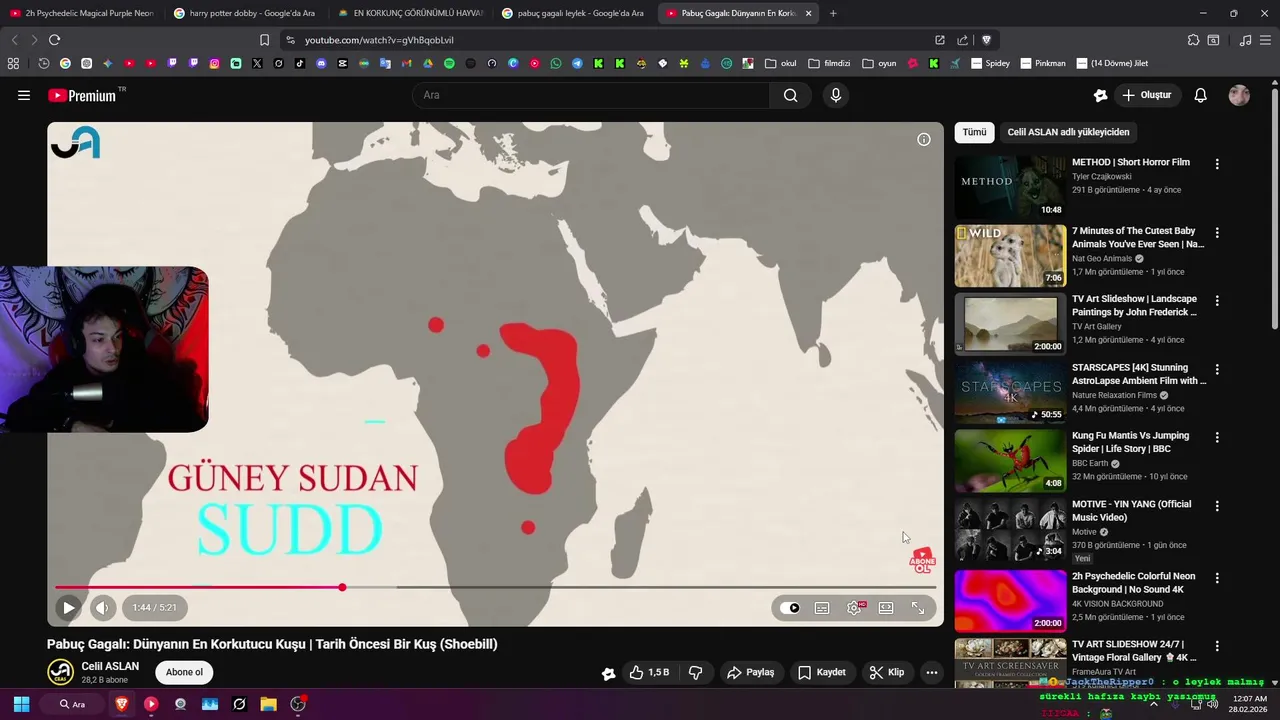Open the YouTube guide hamburger menu
The width and height of the screenshot is (1280, 720).
point(24,95)
